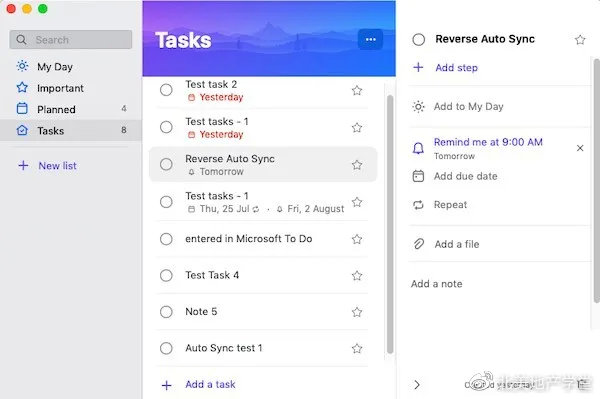Click the task list vertical scrollbar

[390, 224]
